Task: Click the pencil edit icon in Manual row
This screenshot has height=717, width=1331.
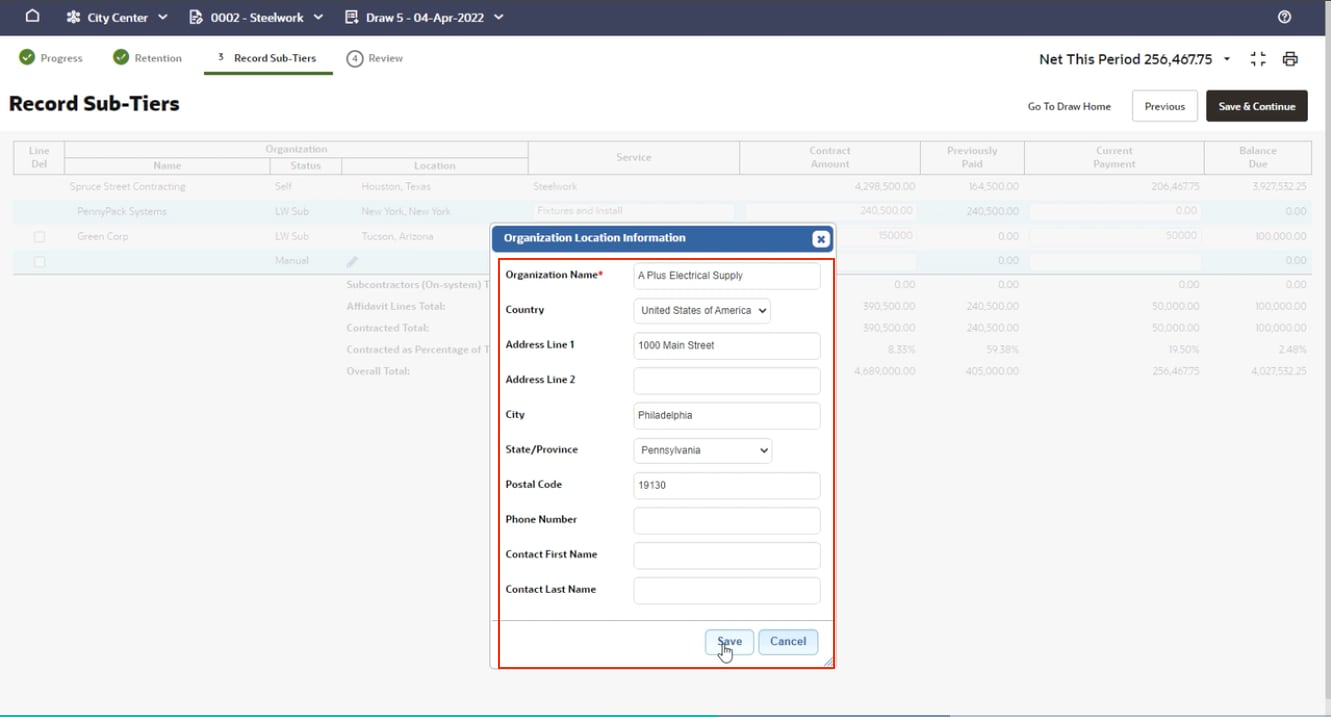Action: click(x=352, y=262)
